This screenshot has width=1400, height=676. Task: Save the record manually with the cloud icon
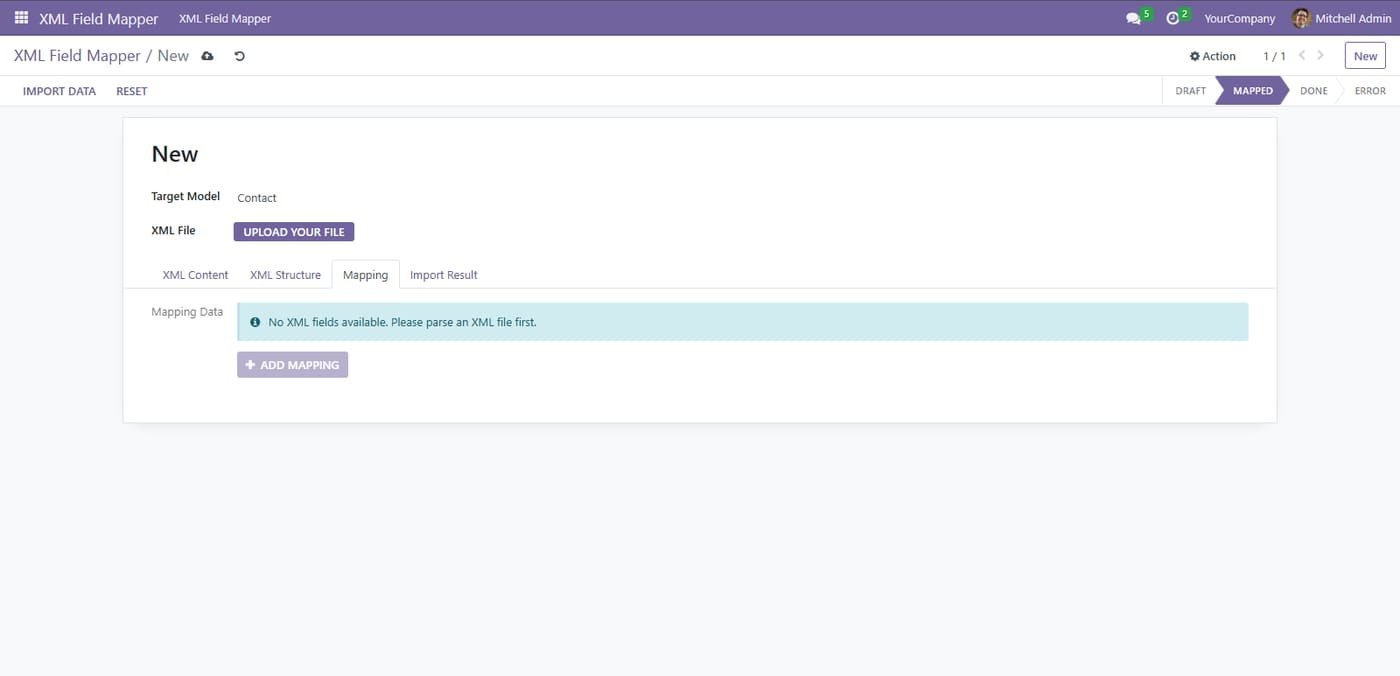pyautogui.click(x=207, y=56)
